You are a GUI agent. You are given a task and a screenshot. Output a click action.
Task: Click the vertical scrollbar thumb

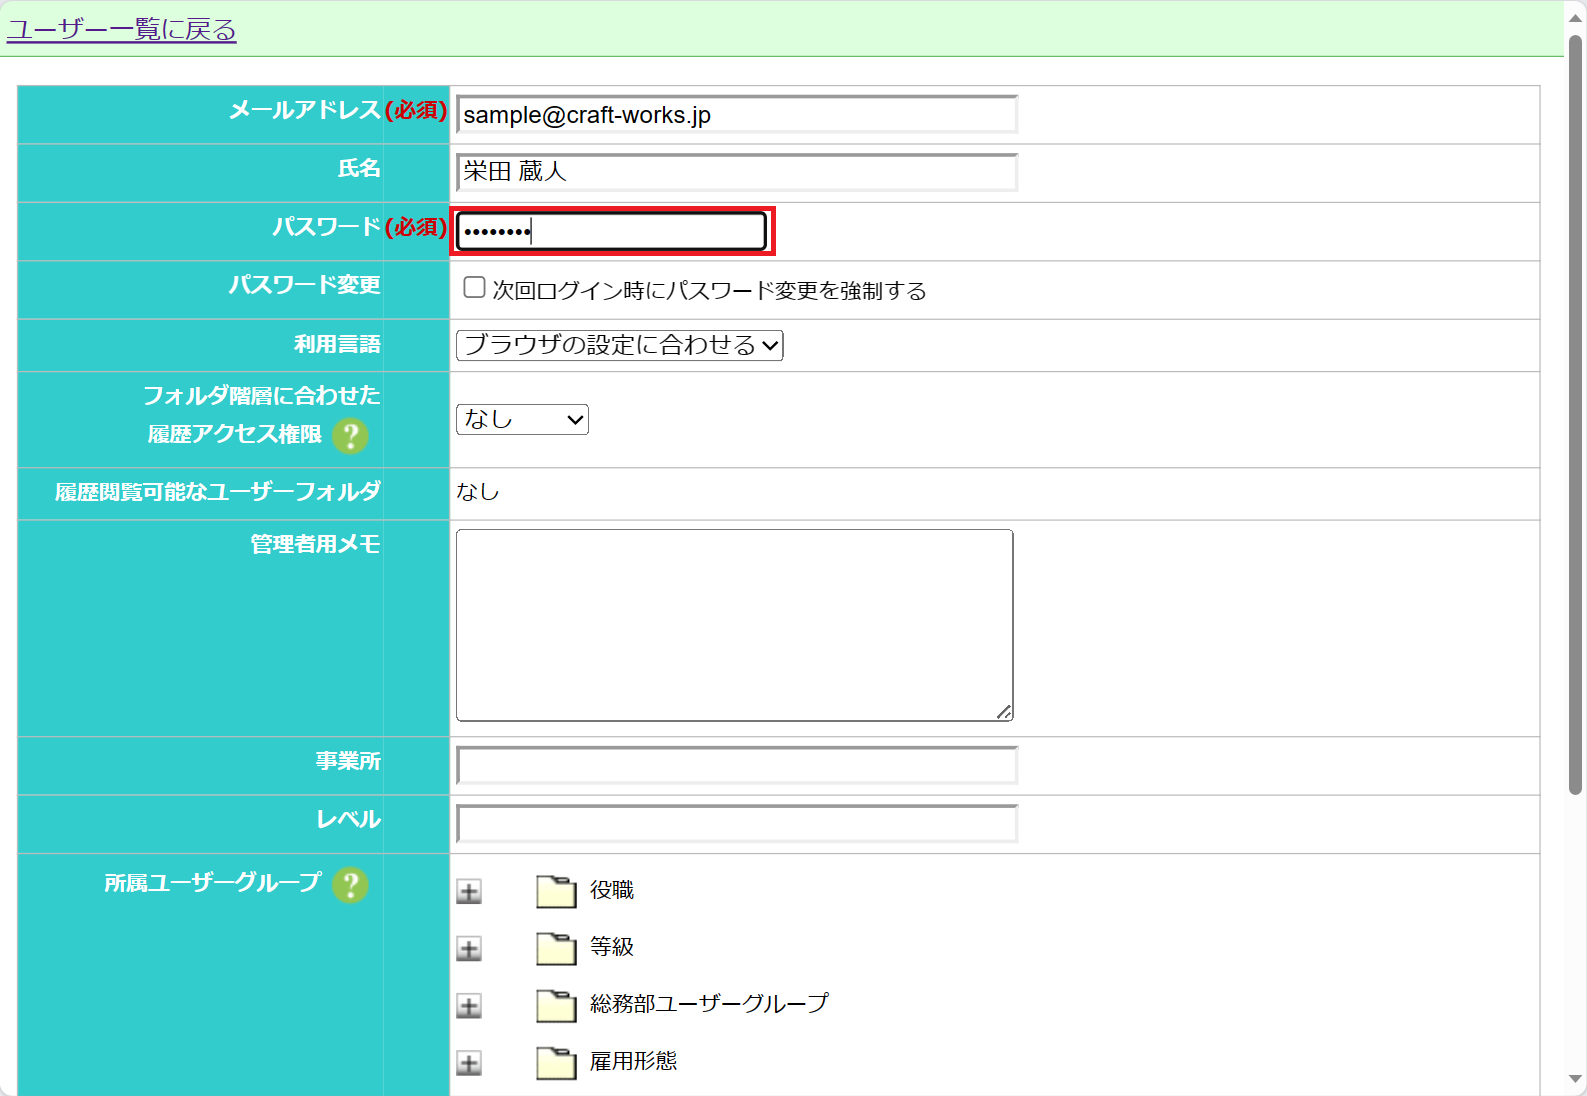1576,415
